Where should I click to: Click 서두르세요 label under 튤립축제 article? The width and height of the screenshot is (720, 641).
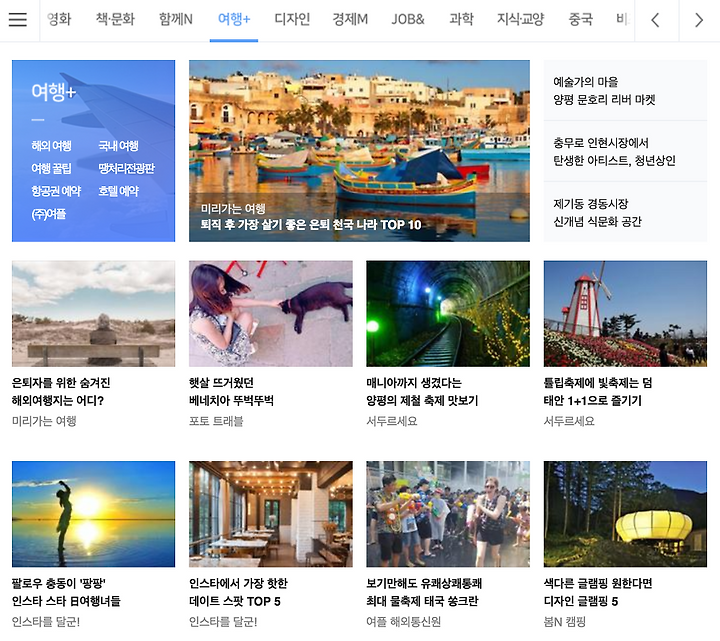(569, 421)
